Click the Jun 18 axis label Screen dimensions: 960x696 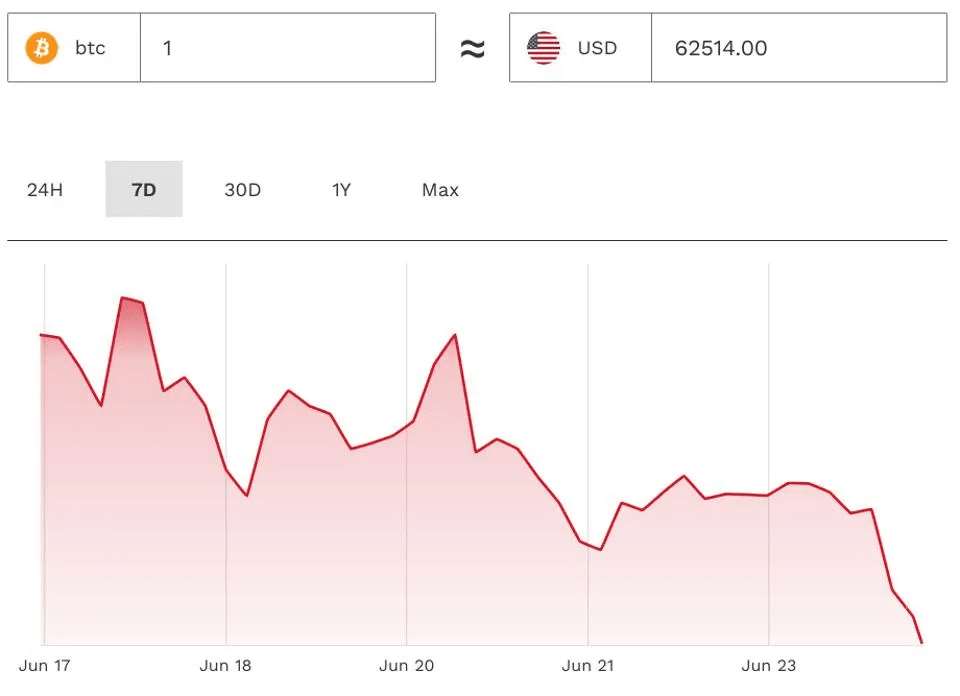225,666
